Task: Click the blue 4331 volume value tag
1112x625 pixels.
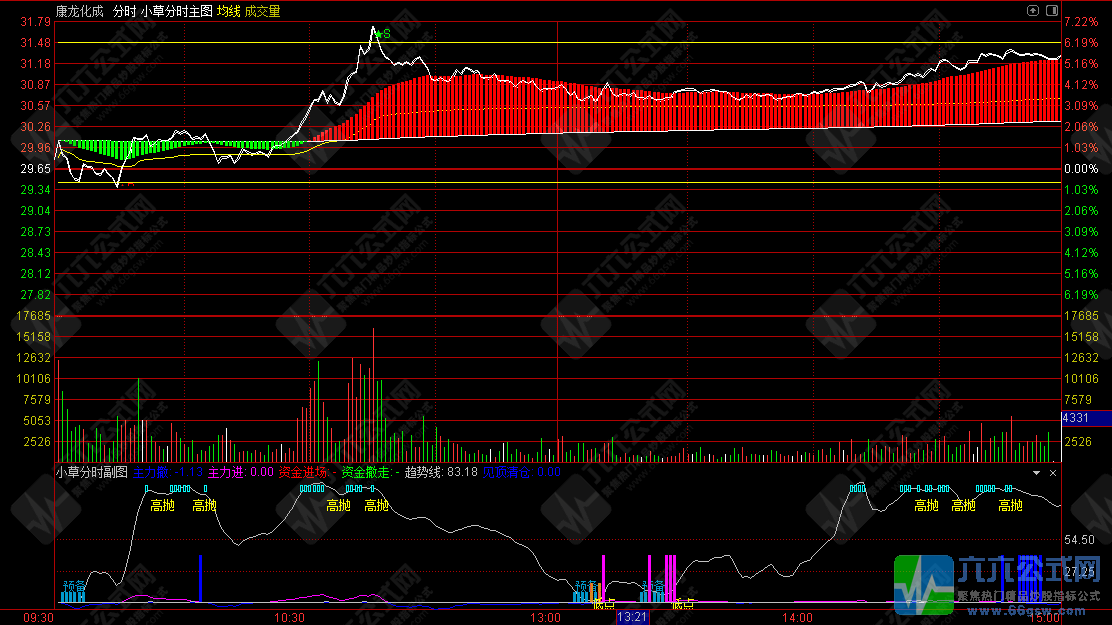Action: [x=1084, y=417]
